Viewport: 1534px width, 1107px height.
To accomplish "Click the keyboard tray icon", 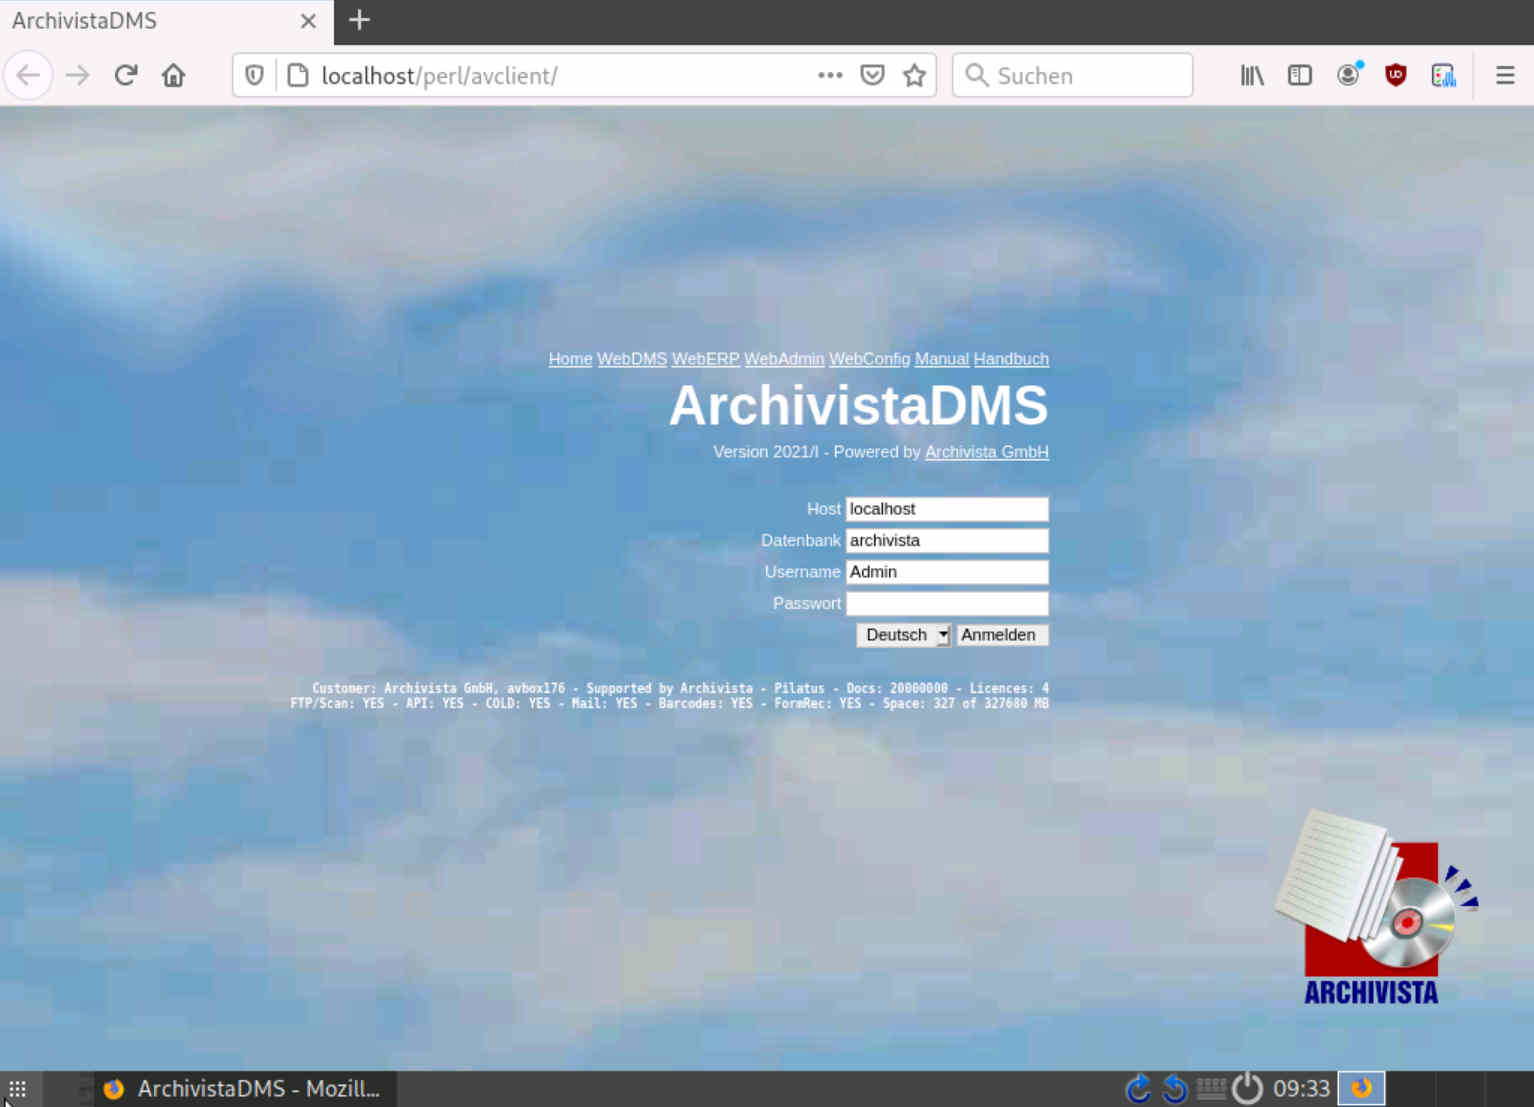I will (1211, 1088).
